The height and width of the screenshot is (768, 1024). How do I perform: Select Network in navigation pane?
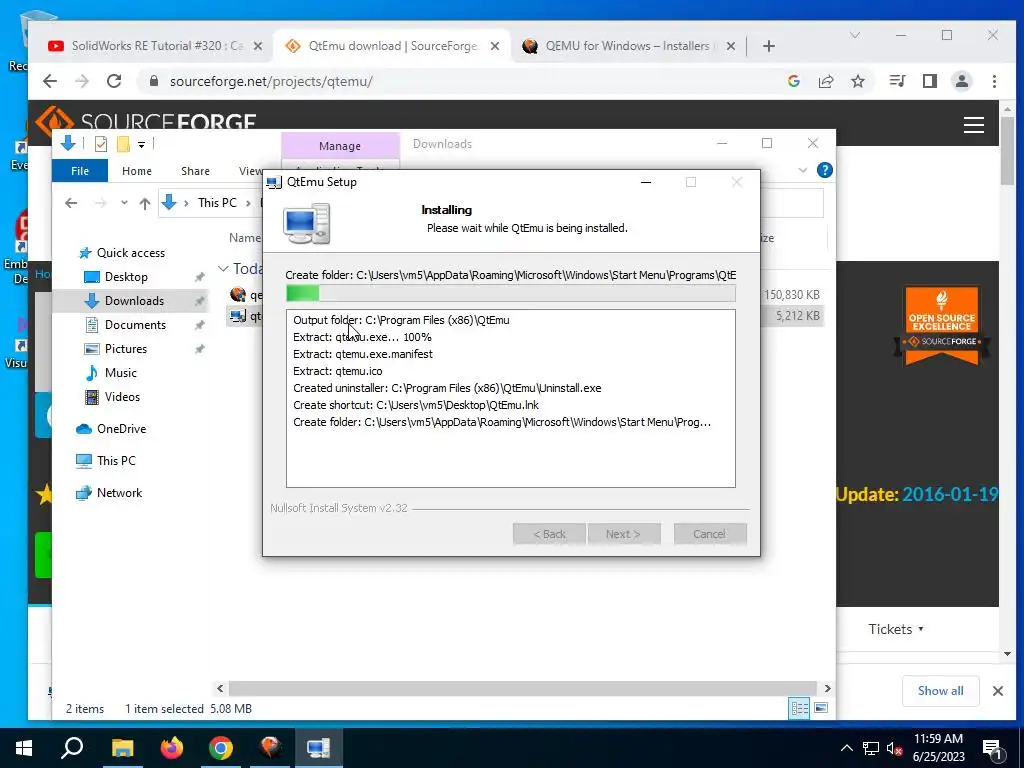pos(120,493)
